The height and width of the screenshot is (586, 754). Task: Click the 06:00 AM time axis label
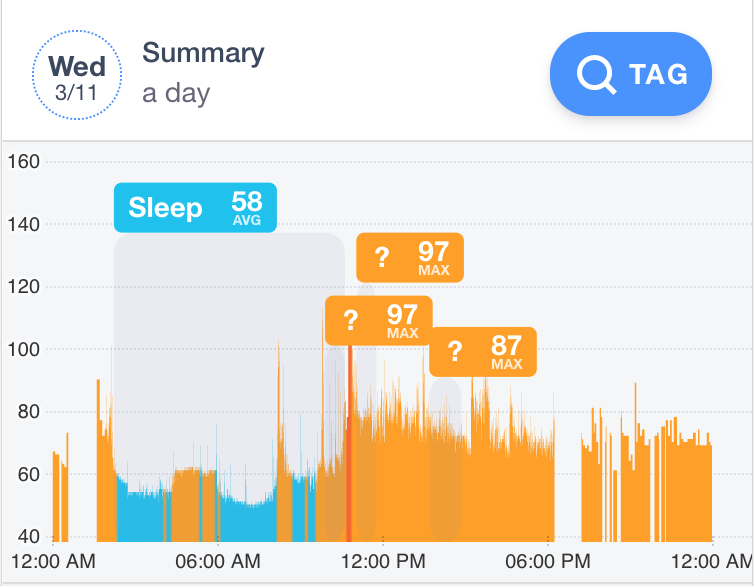tap(218, 561)
